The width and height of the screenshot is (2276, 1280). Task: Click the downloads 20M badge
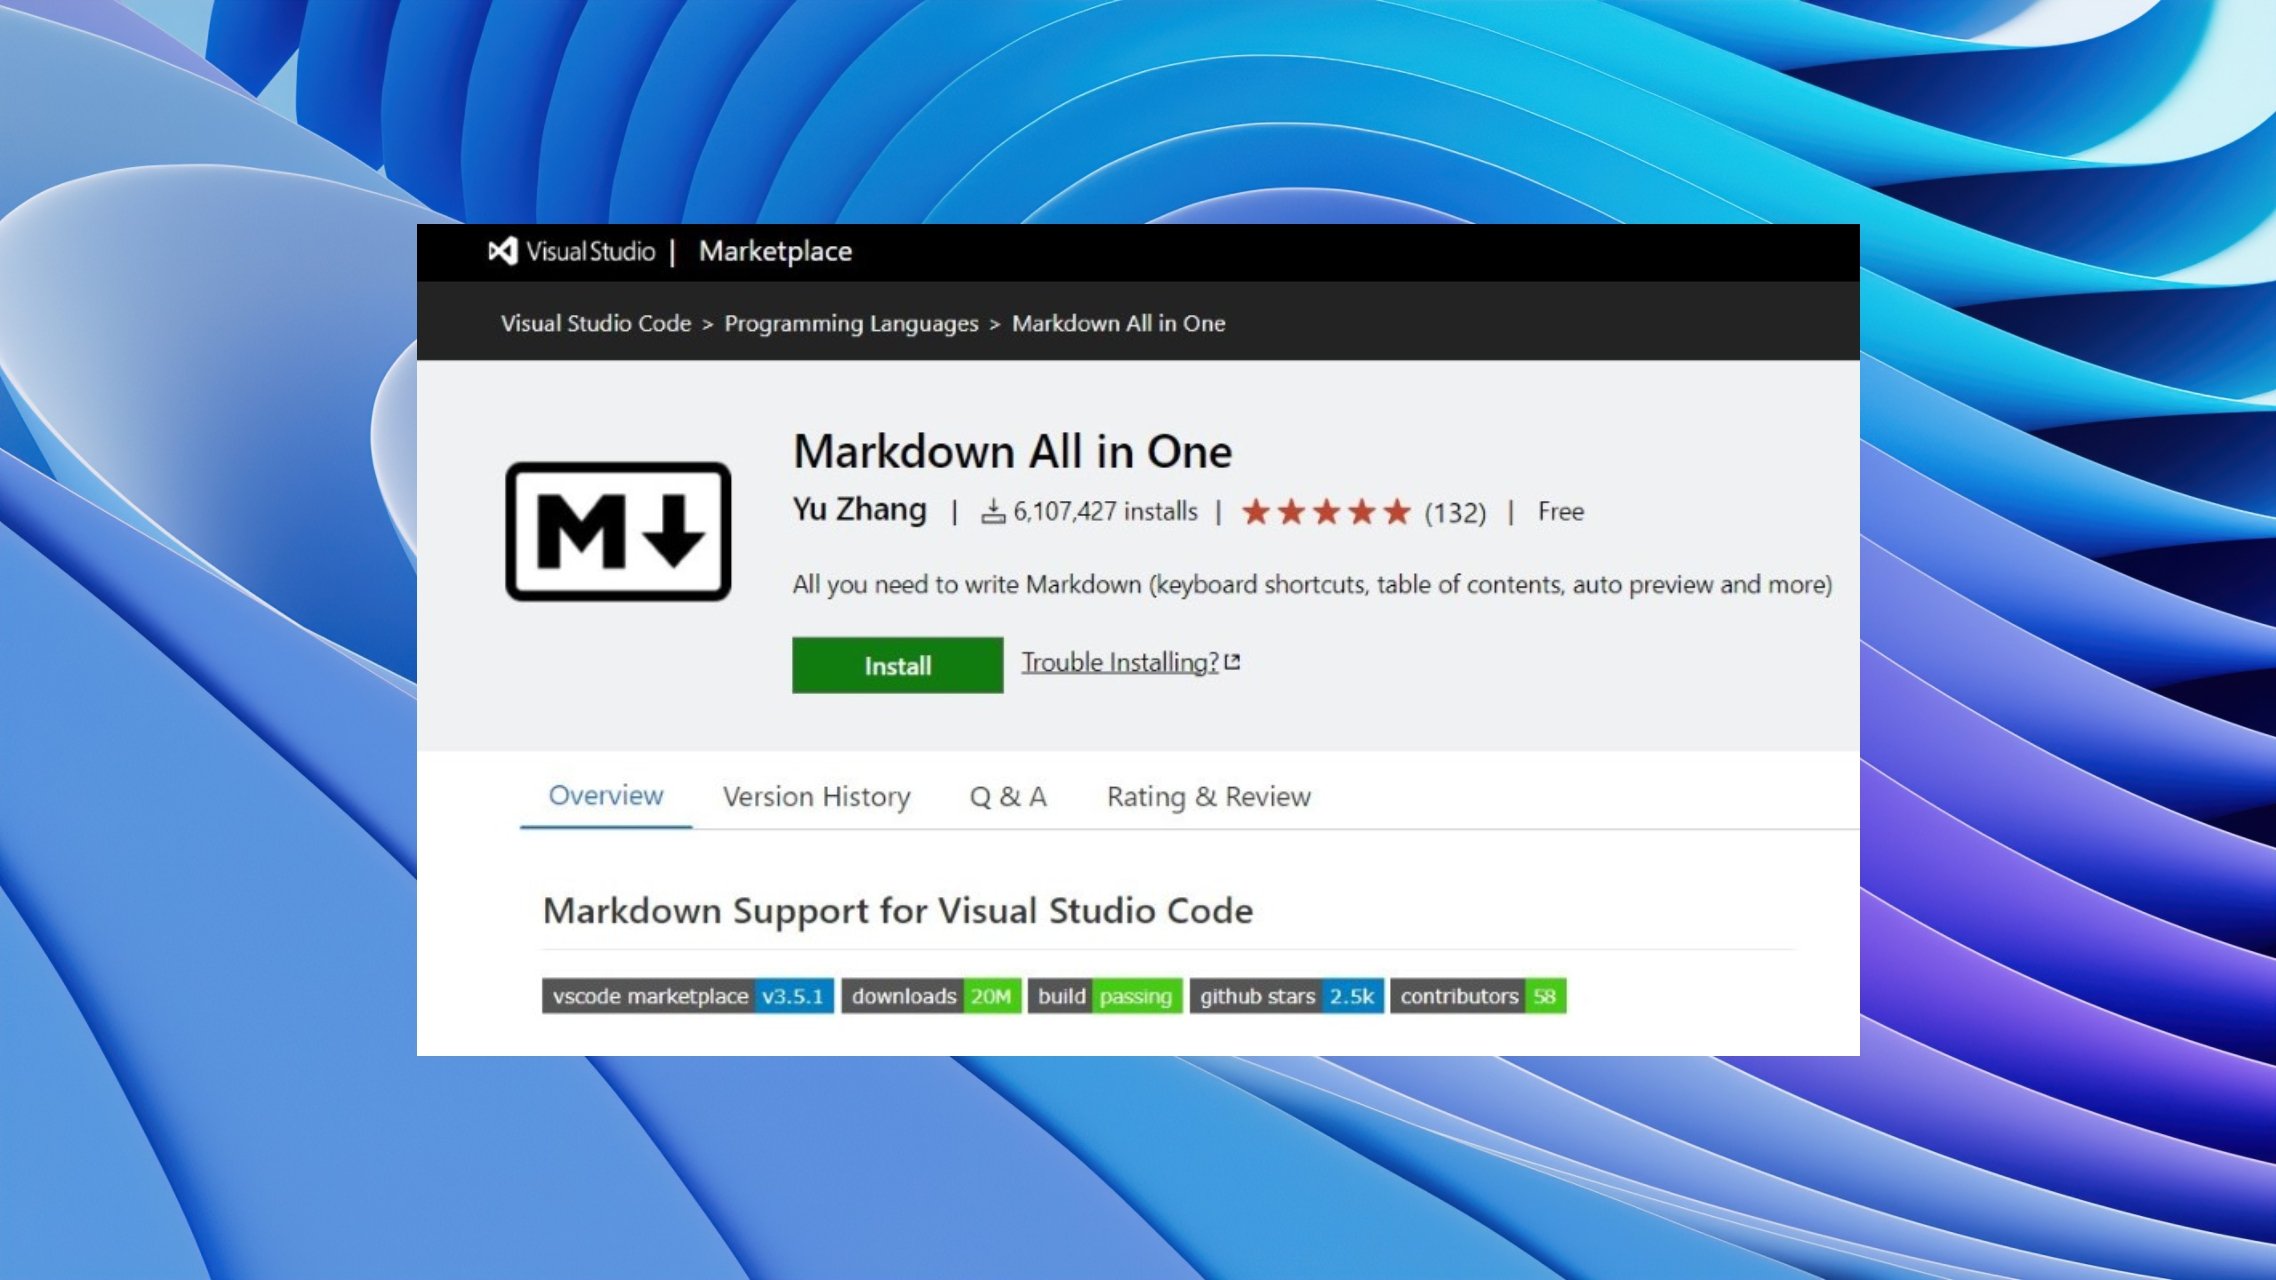coord(931,996)
